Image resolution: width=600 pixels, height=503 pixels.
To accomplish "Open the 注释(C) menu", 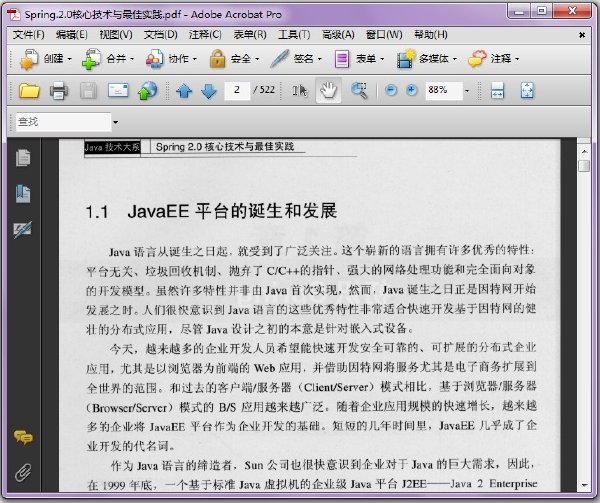I will pyautogui.click(x=205, y=35).
